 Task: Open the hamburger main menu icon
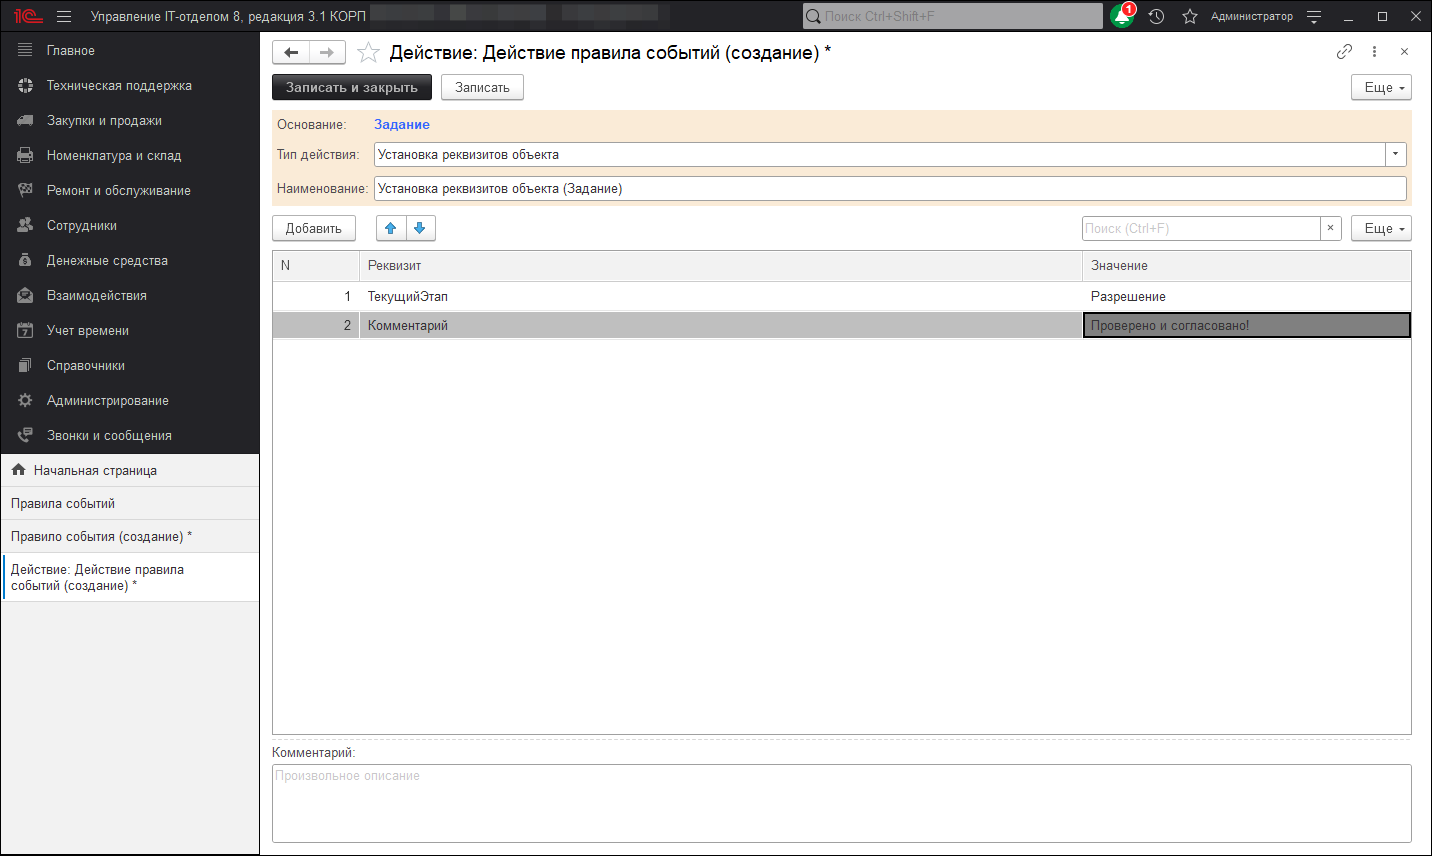click(x=64, y=16)
